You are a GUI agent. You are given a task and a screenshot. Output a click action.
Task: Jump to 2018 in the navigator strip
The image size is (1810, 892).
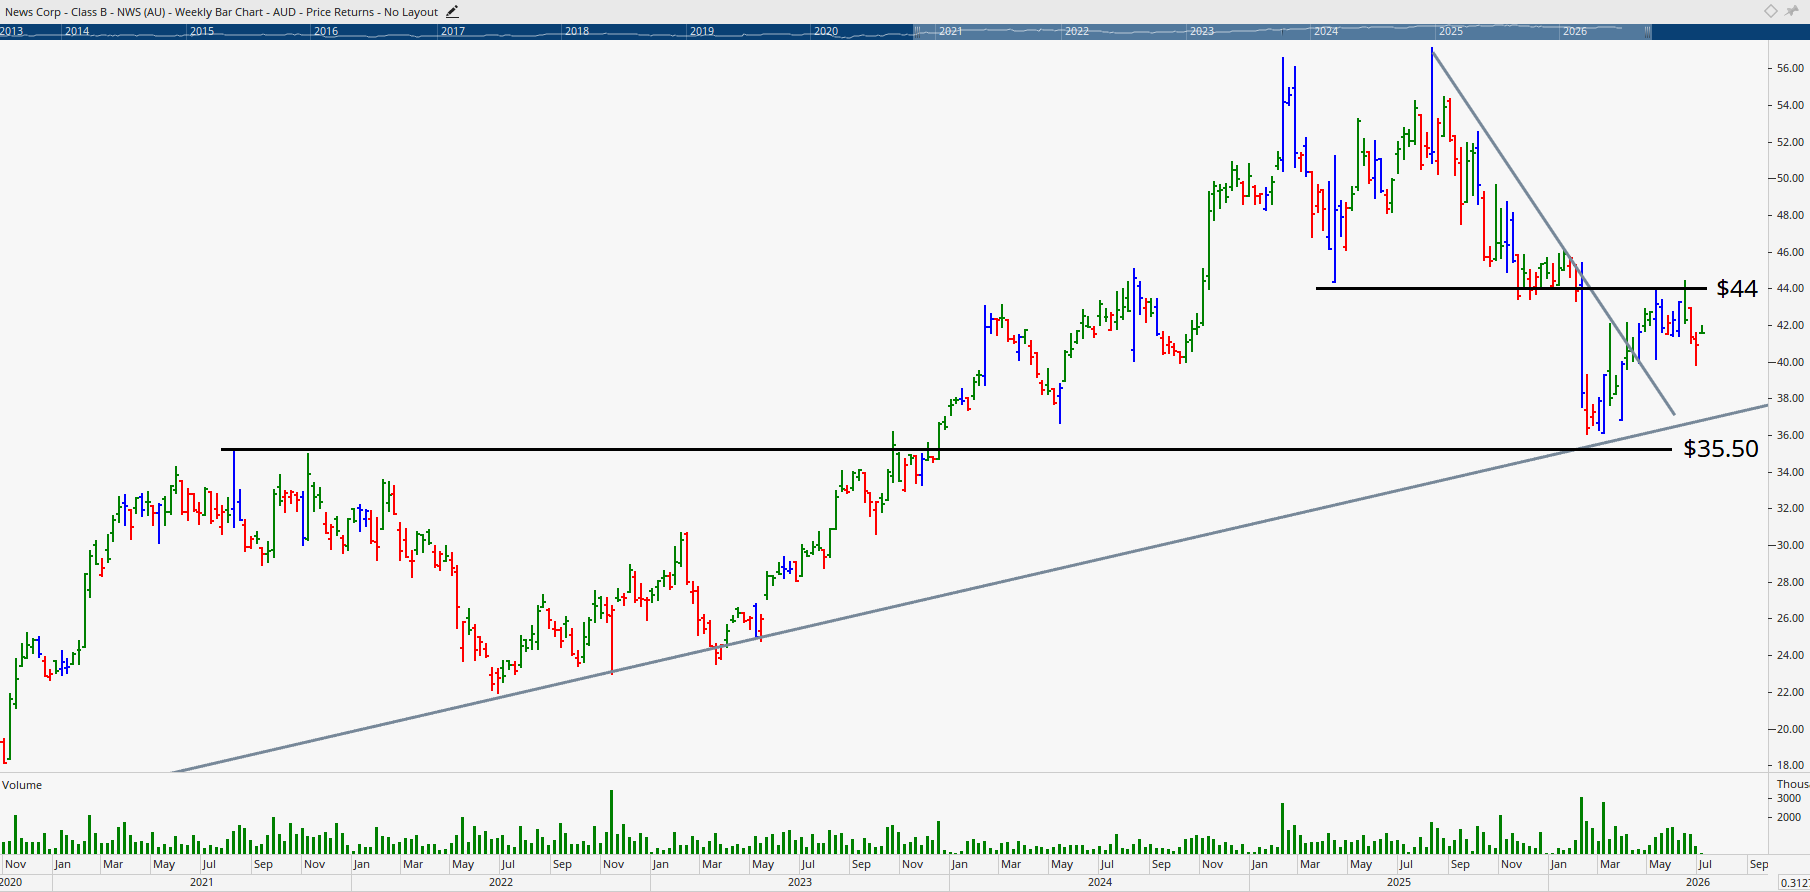(577, 32)
